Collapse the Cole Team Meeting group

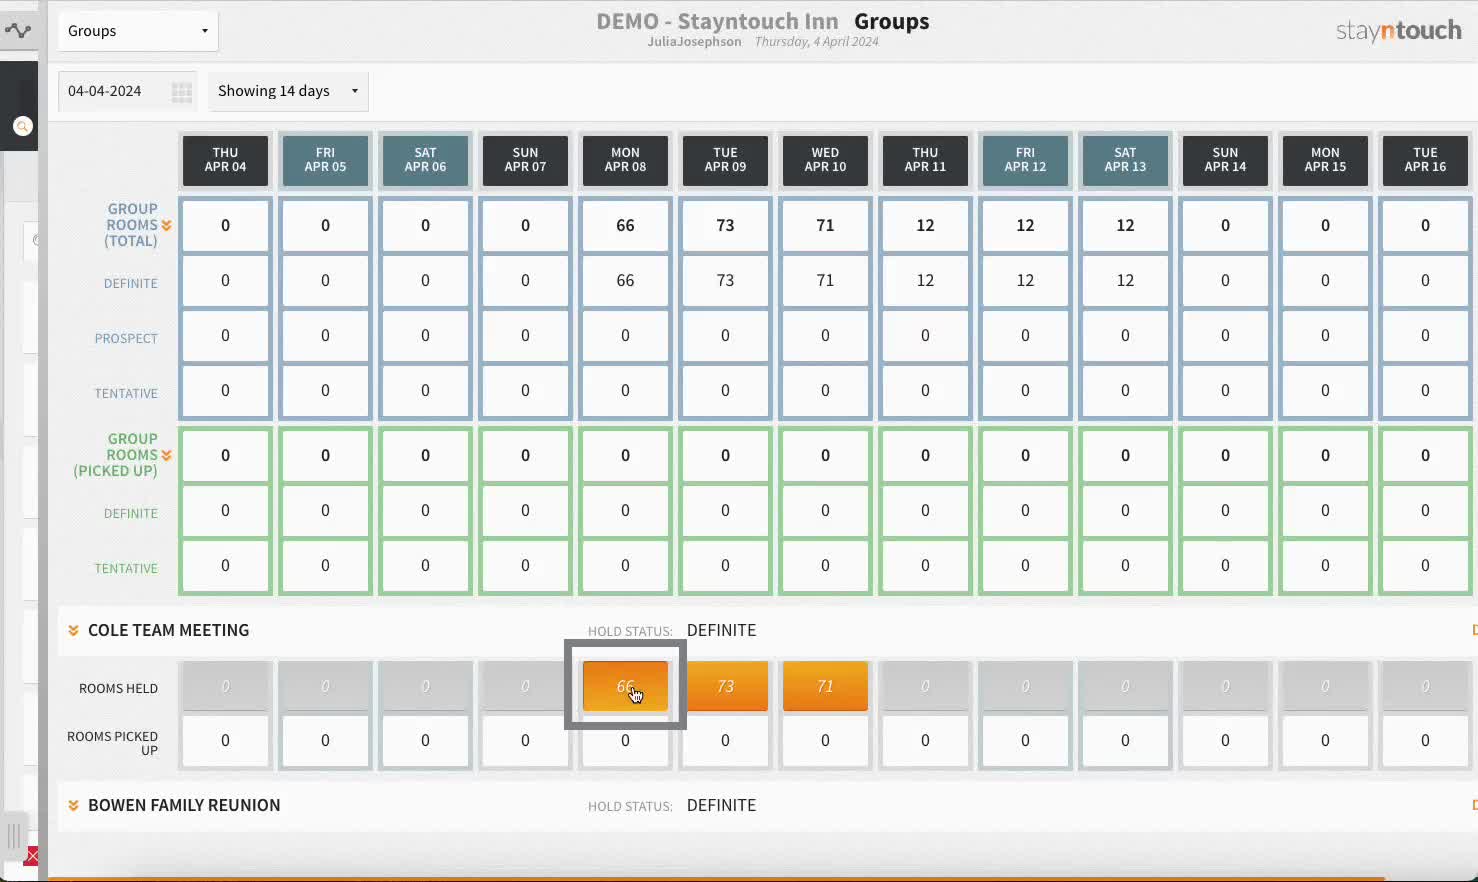click(73, 631)
